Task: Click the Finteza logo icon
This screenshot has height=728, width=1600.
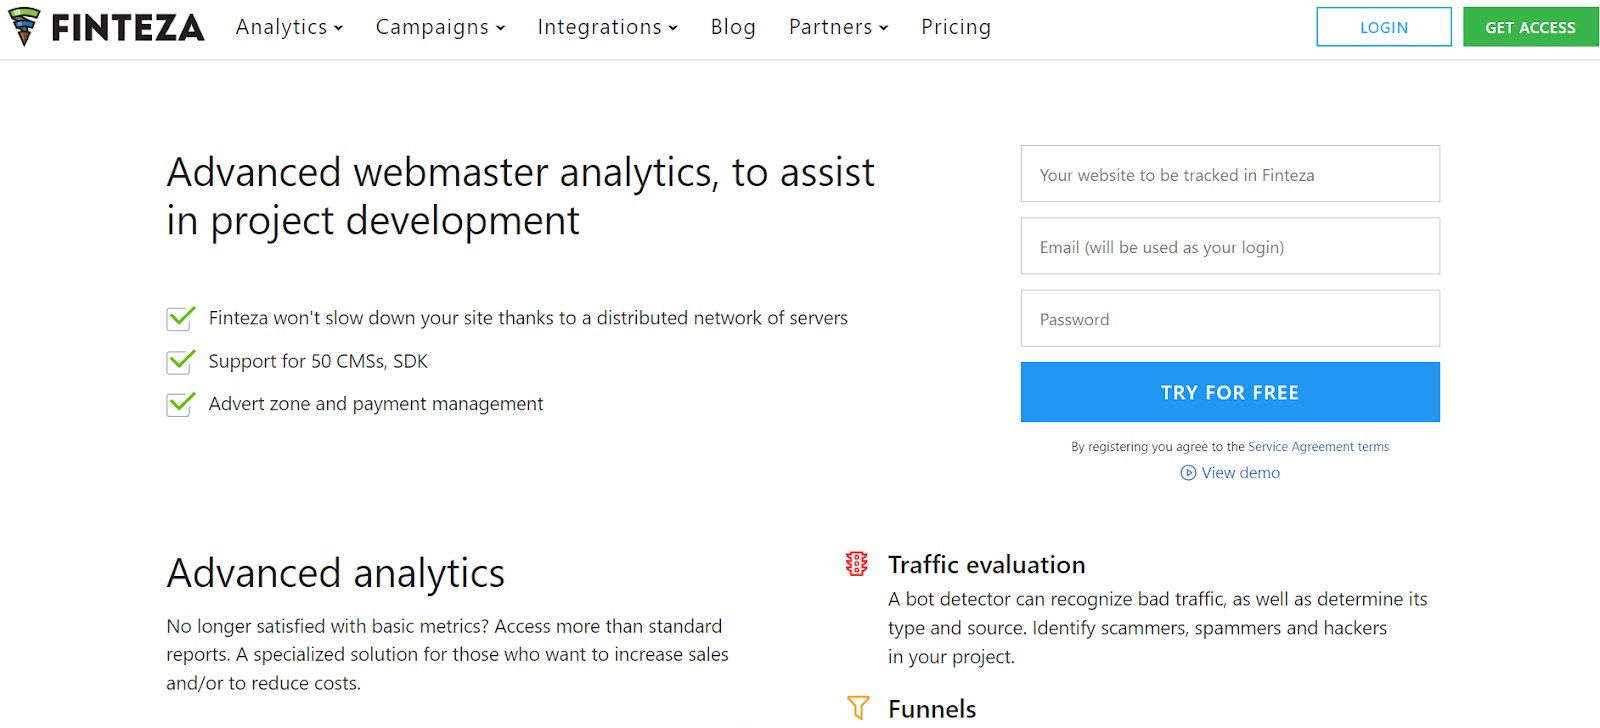Action: coord(24,27)
